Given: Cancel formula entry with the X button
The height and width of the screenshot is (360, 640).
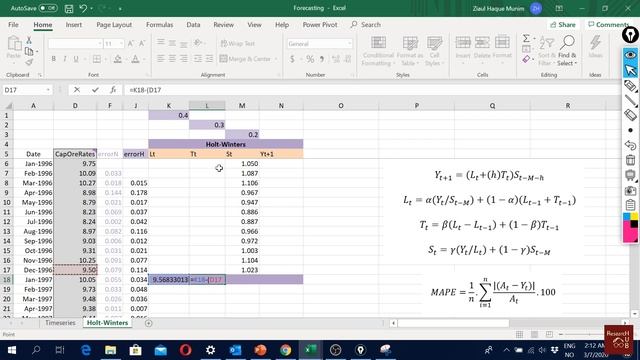Looking at the screenshot, I should pyautogui.click(x=77, y=90).
